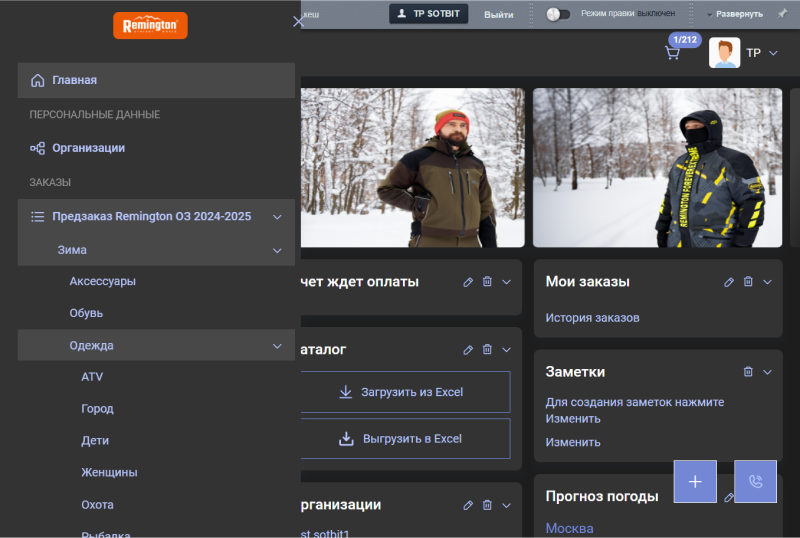The width and height of the screenshot is (800, 538).
Task: Collapse the Одежда chevron
Action: 277,346
